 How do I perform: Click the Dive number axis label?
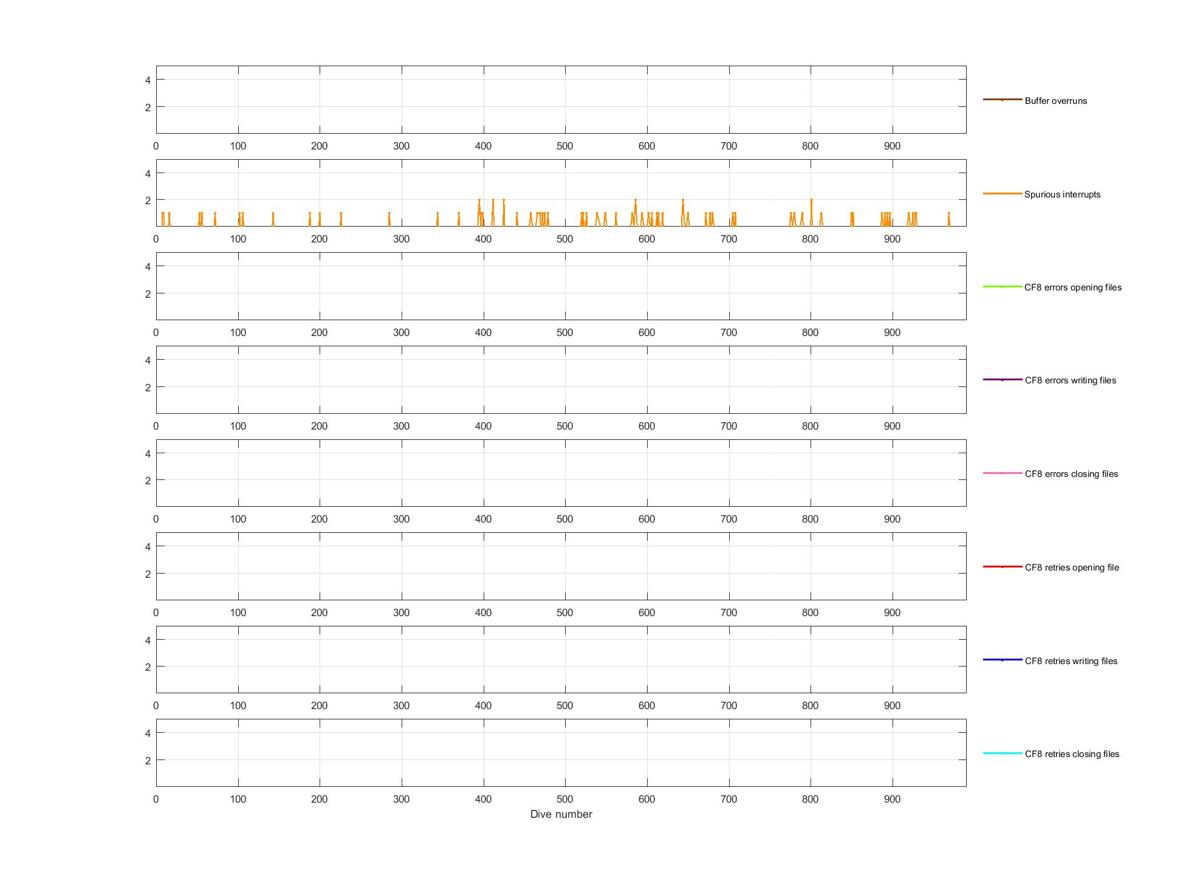pyautogui.click(x=561, y=815)
